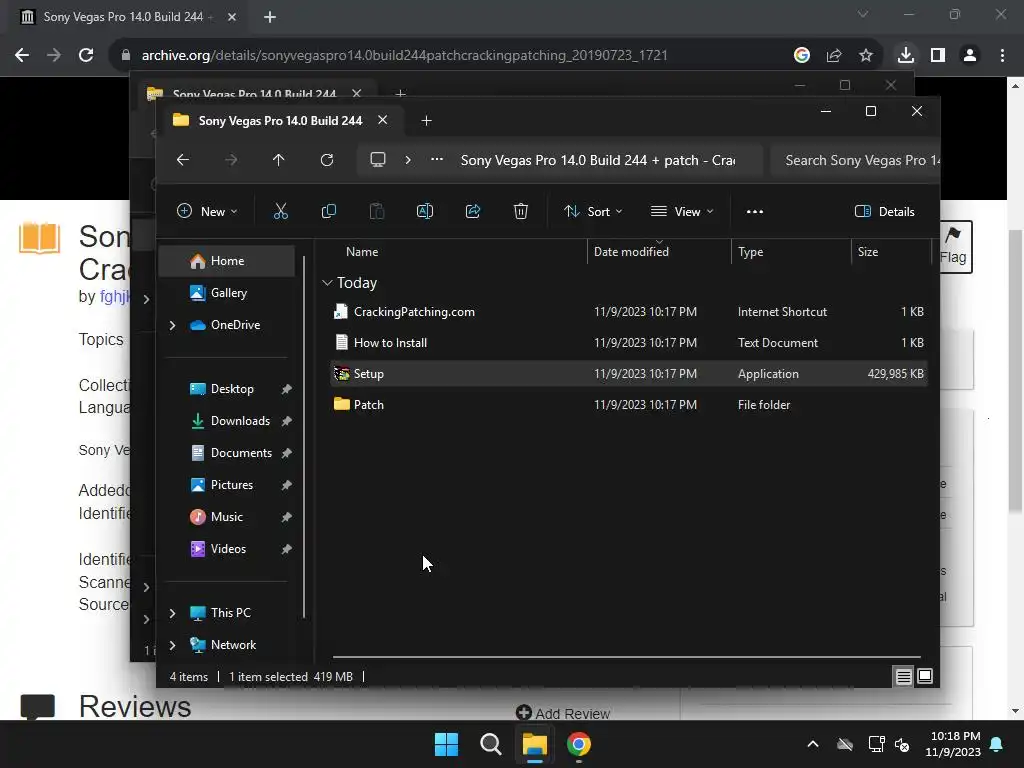Click Add Review on the archive.org page

coord(563,712)
